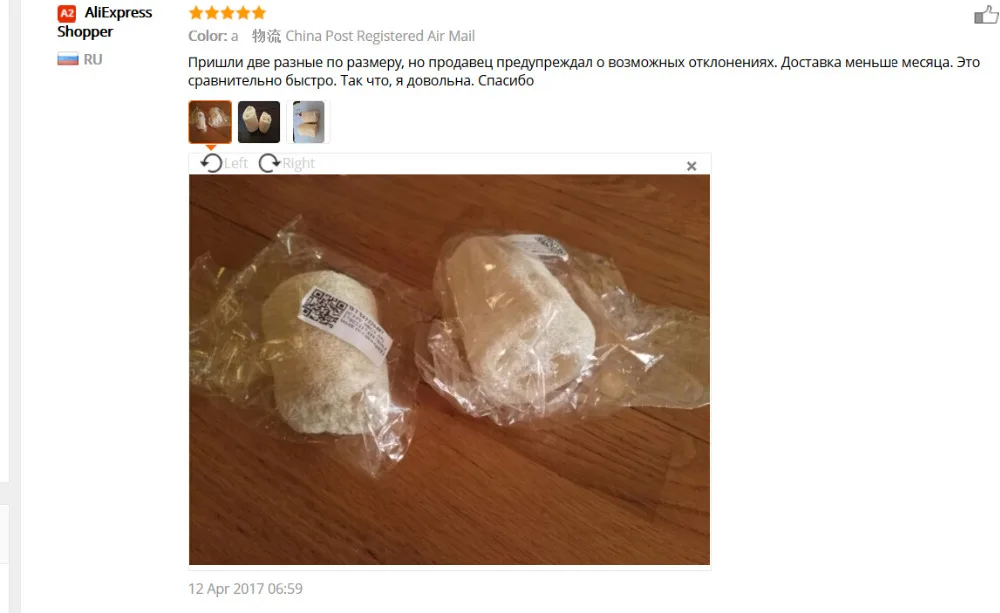Click the five-star rating icons
This screenshot has width=1000, height=613.
(227, 12)
